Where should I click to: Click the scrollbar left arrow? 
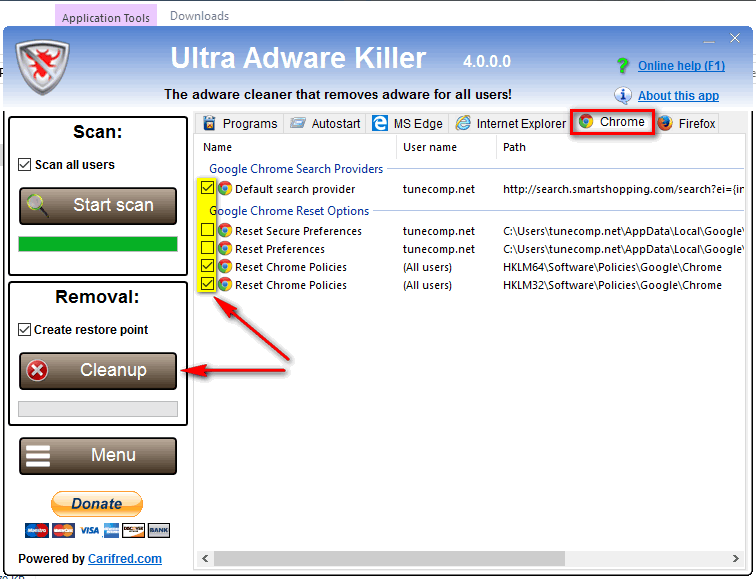205,558
